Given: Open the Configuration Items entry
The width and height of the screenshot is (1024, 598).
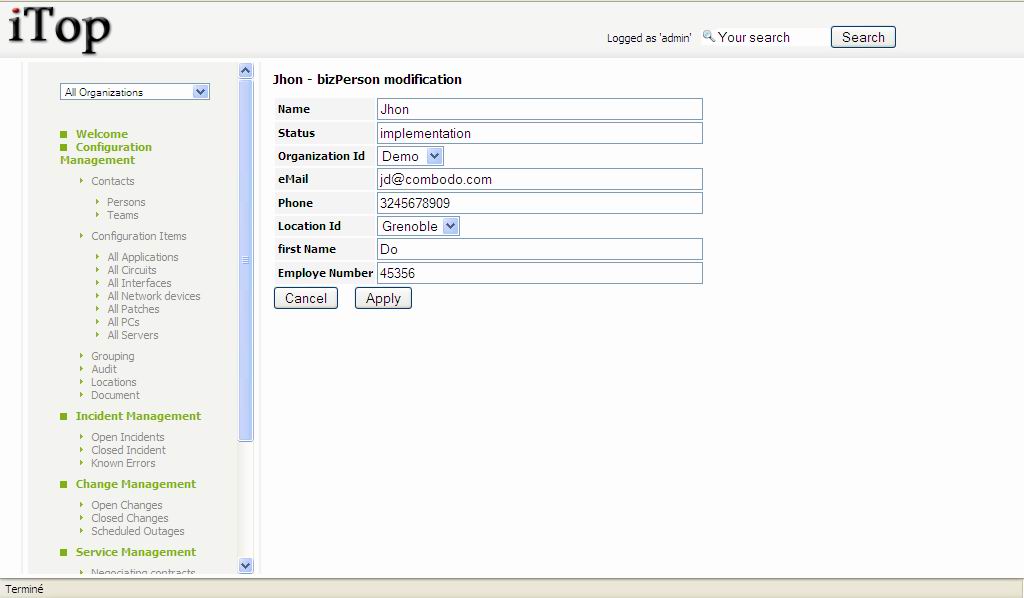Looking at the screenshot, I should coord(138,236).
